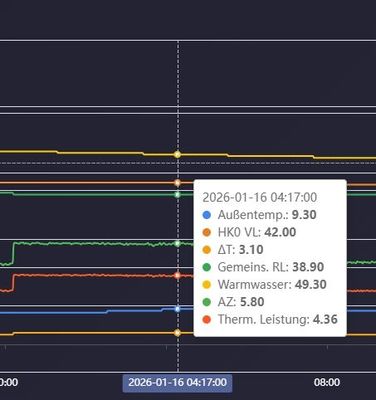Viewport: 376px width, 400px height.
Task: Click the HK0 VL marker on orange line
Action: pos(178,183)
